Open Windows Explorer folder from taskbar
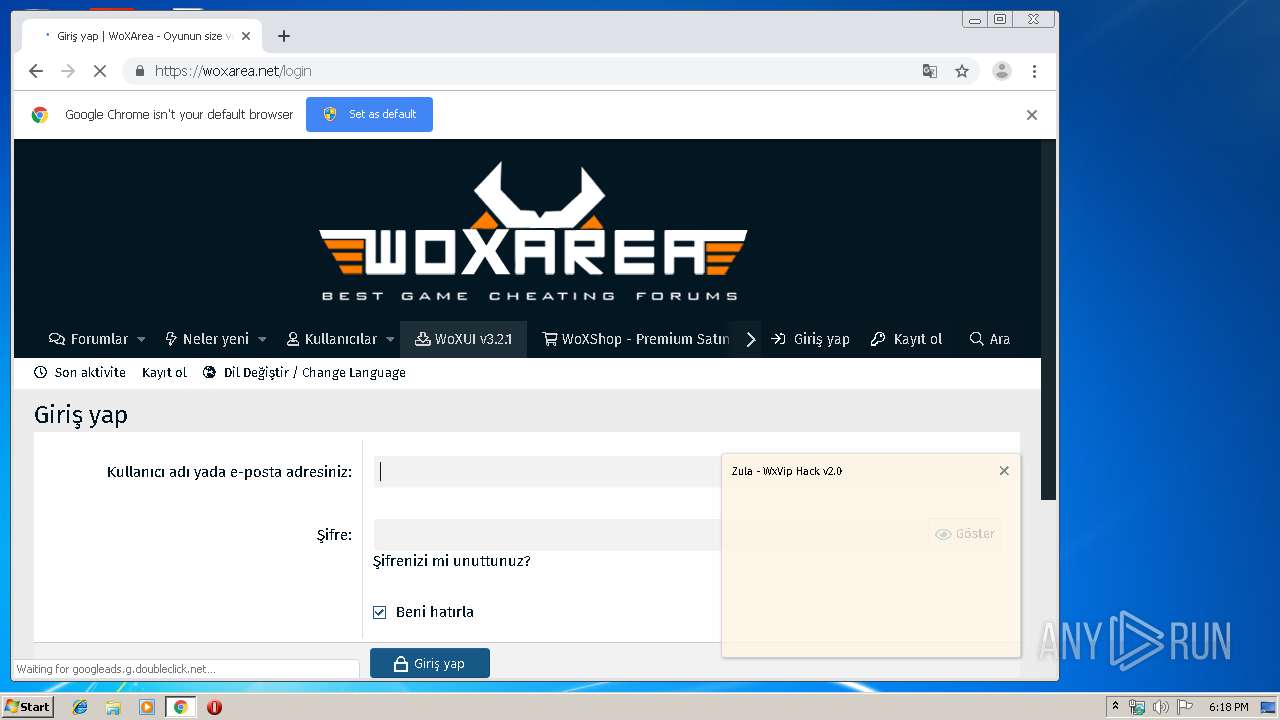1280x720 pixels. (x=113, y=707)
